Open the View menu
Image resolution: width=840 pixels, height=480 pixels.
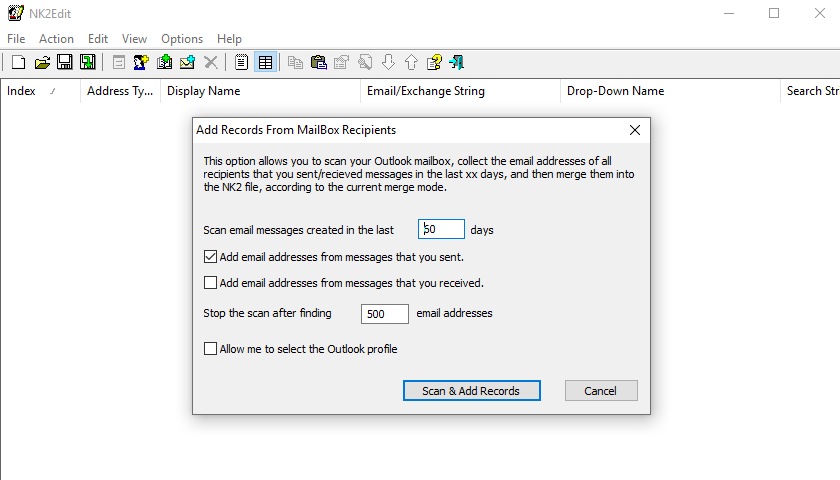coord(134,39)
